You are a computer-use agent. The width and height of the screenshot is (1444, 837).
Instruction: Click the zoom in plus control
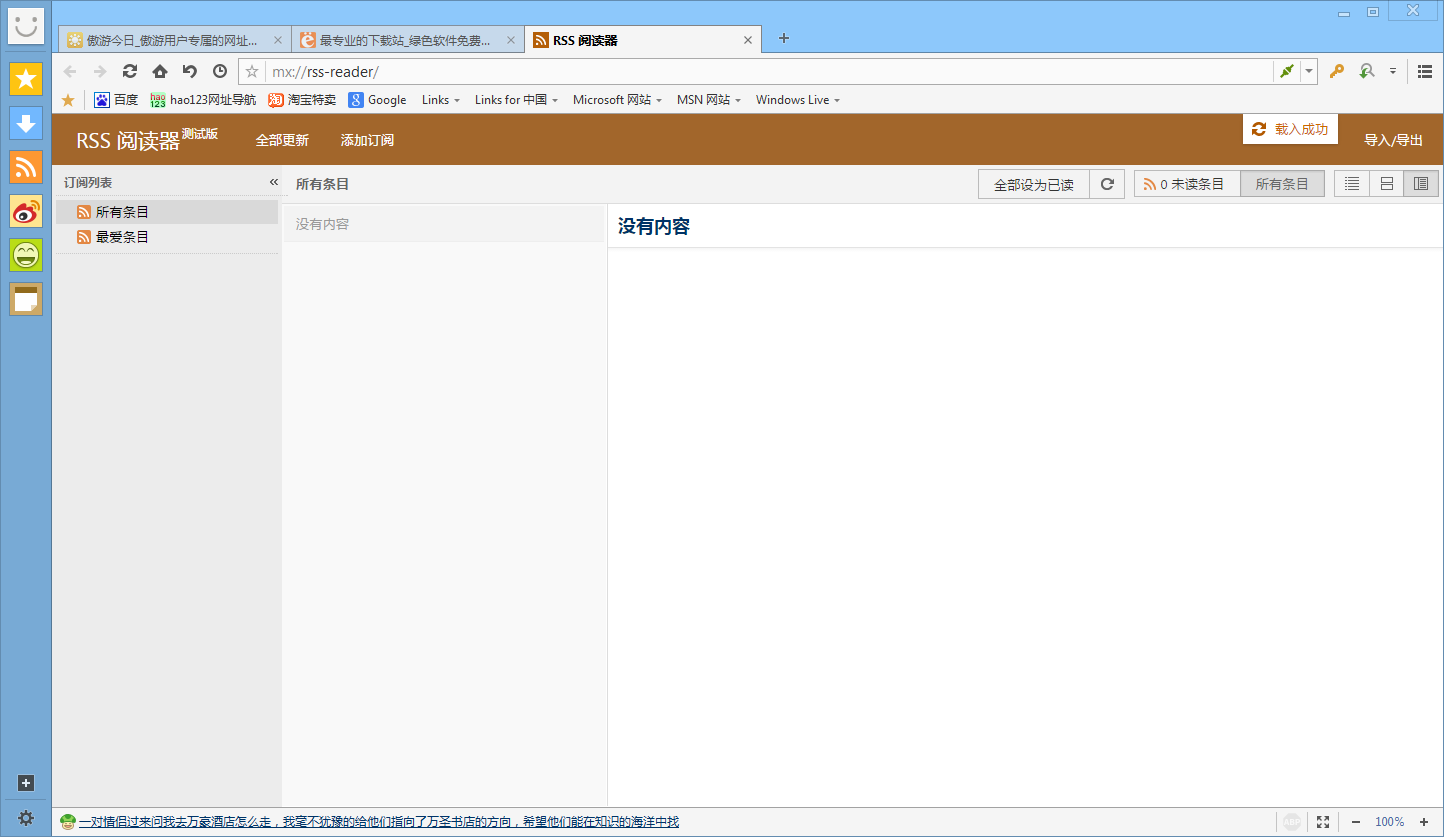[1424, 822]
